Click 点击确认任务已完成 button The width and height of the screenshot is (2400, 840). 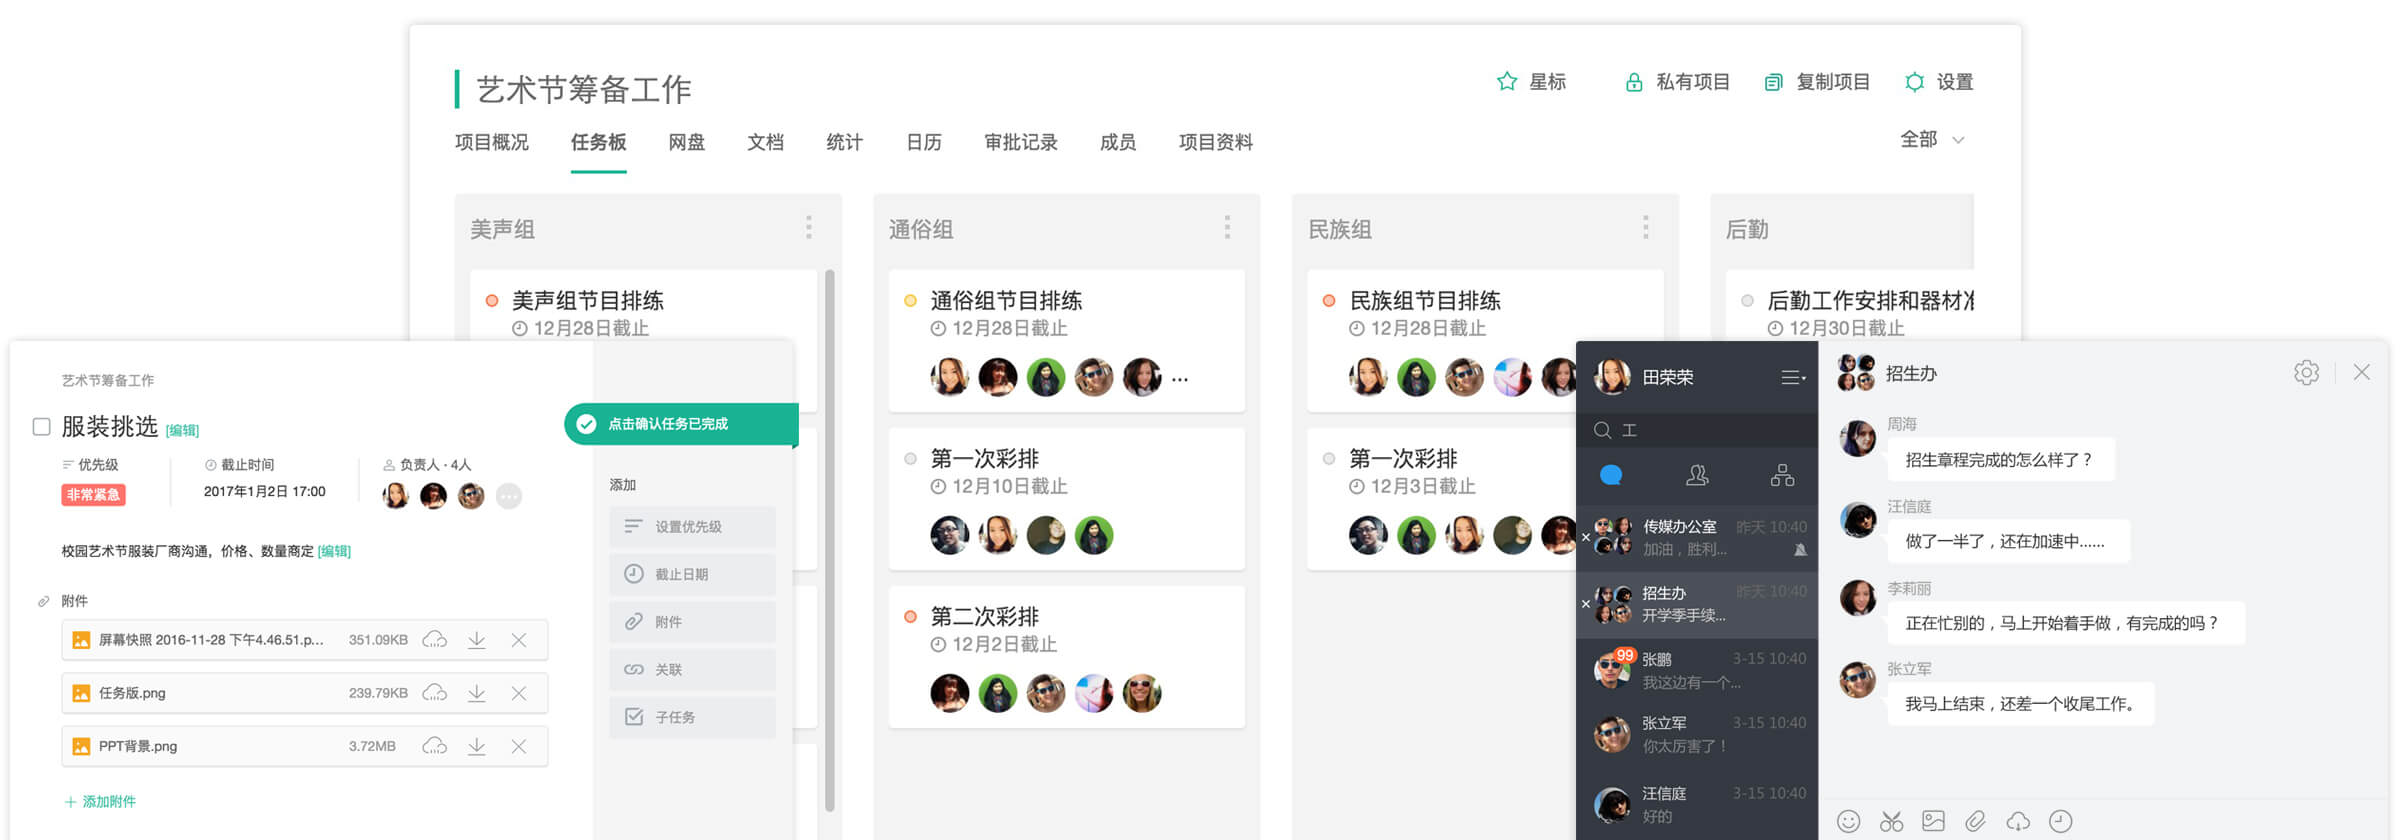(x=680, y=424)
